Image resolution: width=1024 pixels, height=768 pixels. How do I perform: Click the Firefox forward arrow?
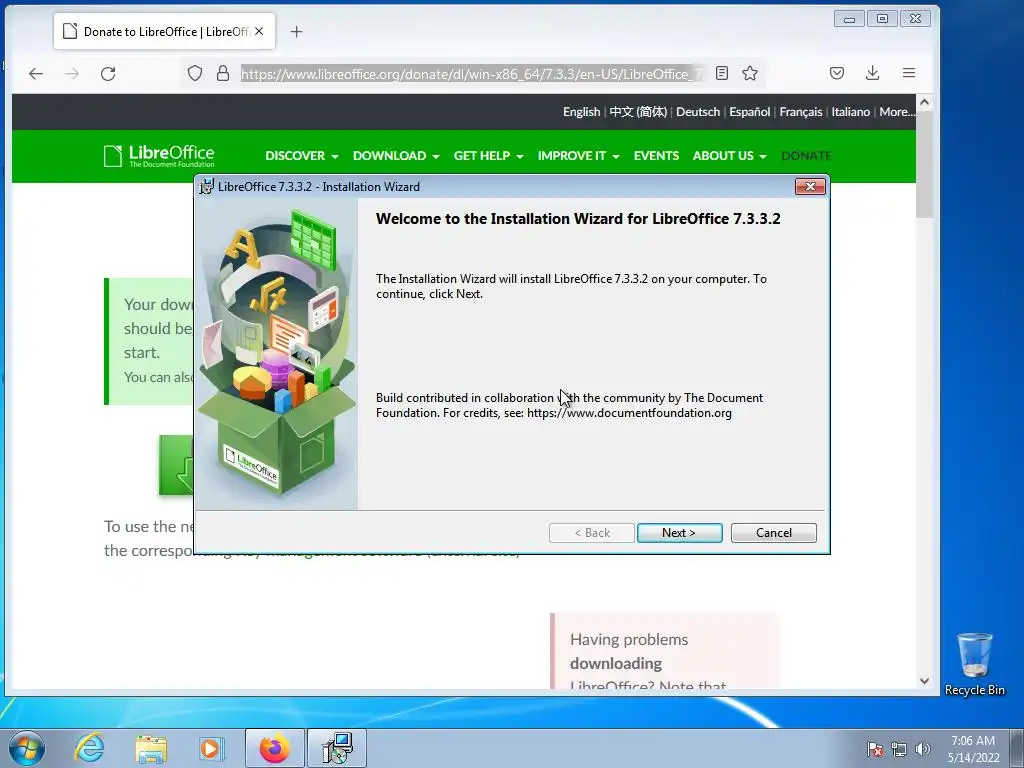point(72,74)
